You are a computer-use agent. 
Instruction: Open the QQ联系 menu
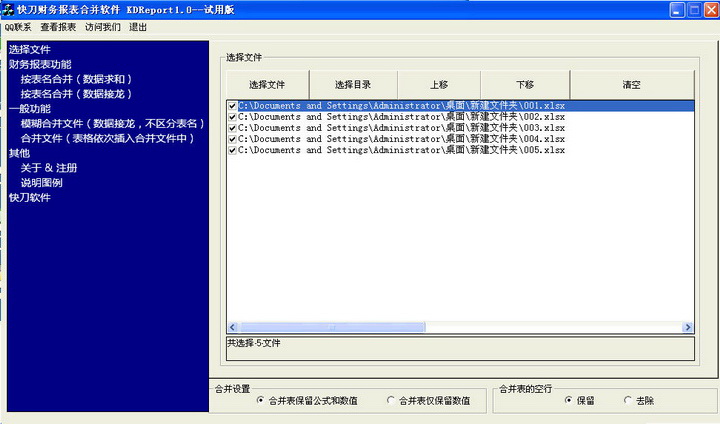(x=18, y=28)
